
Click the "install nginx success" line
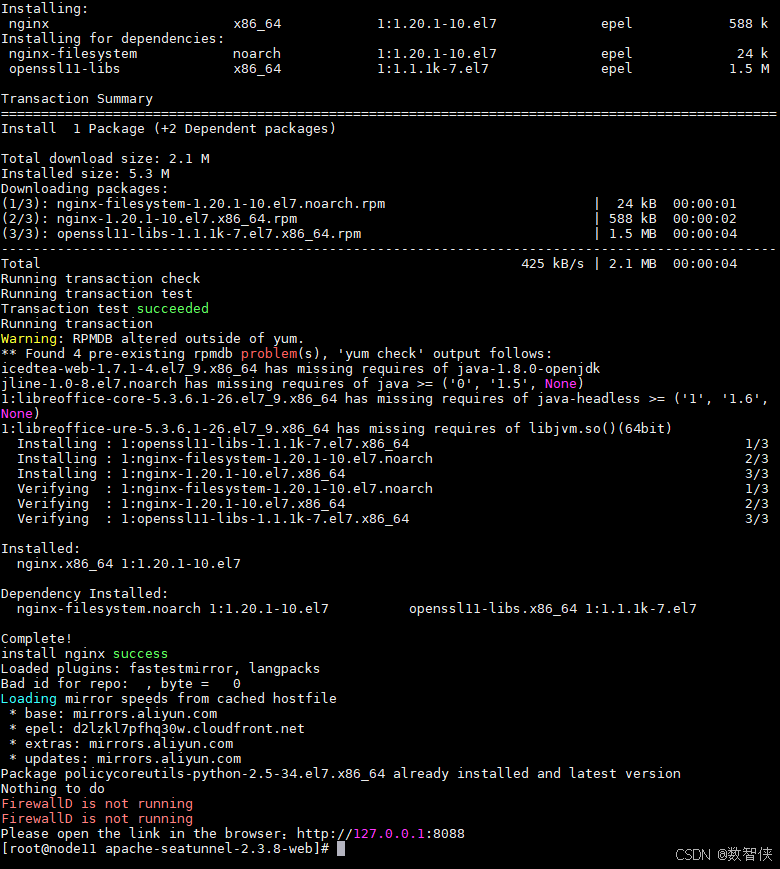pos(84,653)
